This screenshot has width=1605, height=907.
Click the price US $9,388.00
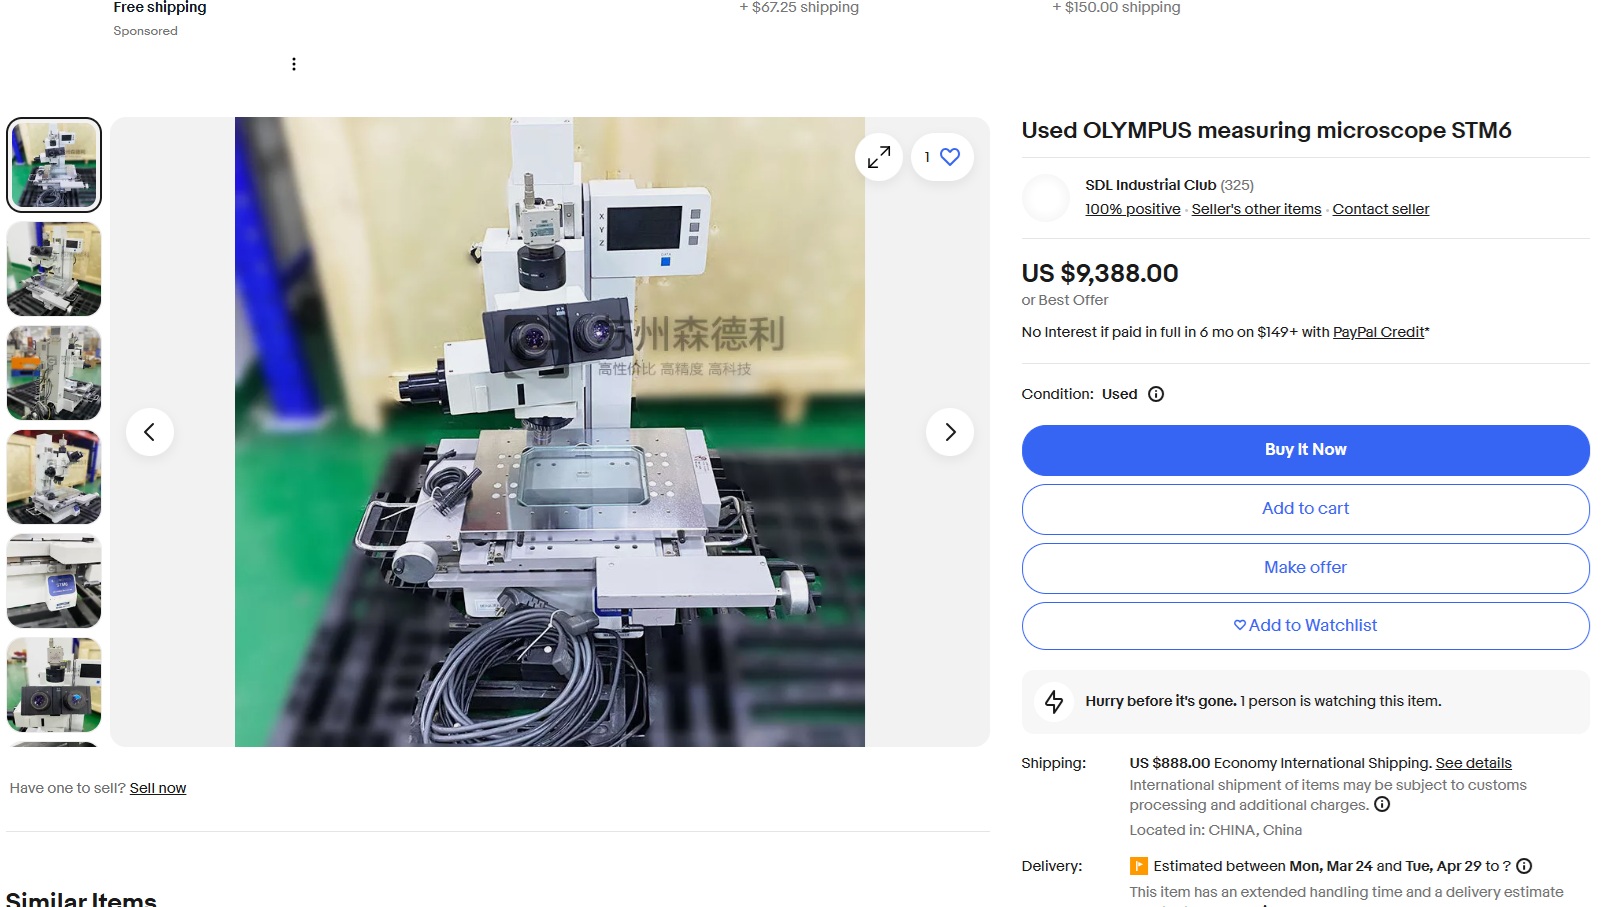click(1100, 273)
